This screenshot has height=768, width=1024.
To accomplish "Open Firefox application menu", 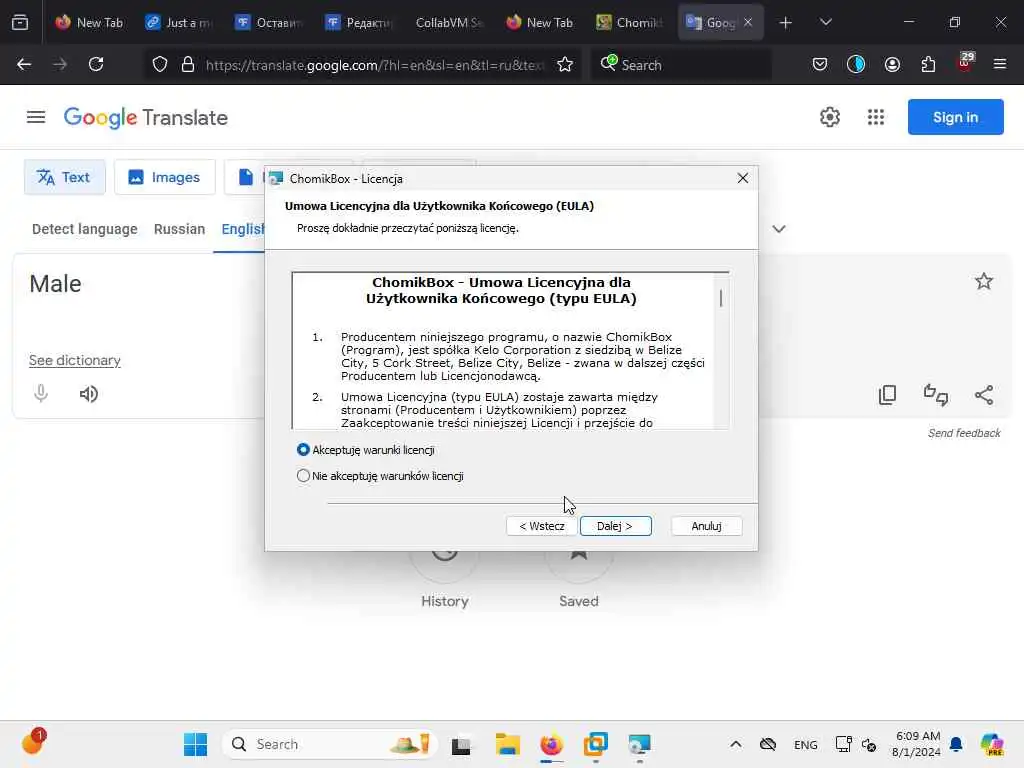I will 999,65.
